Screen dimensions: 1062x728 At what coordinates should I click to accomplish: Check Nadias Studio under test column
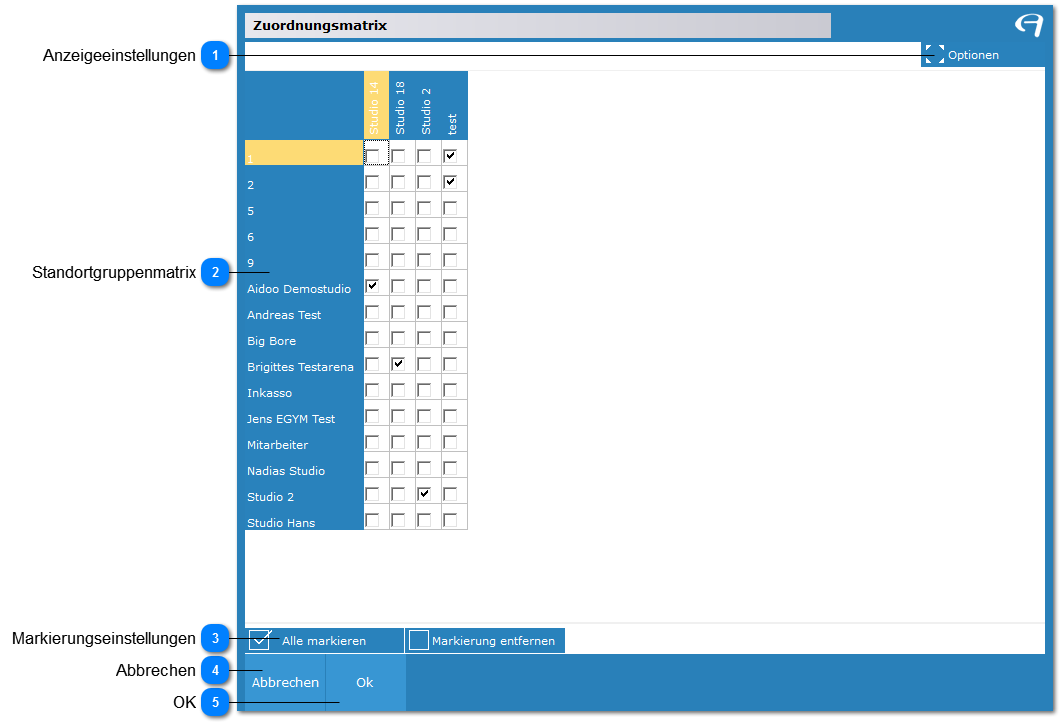[450, 468]
